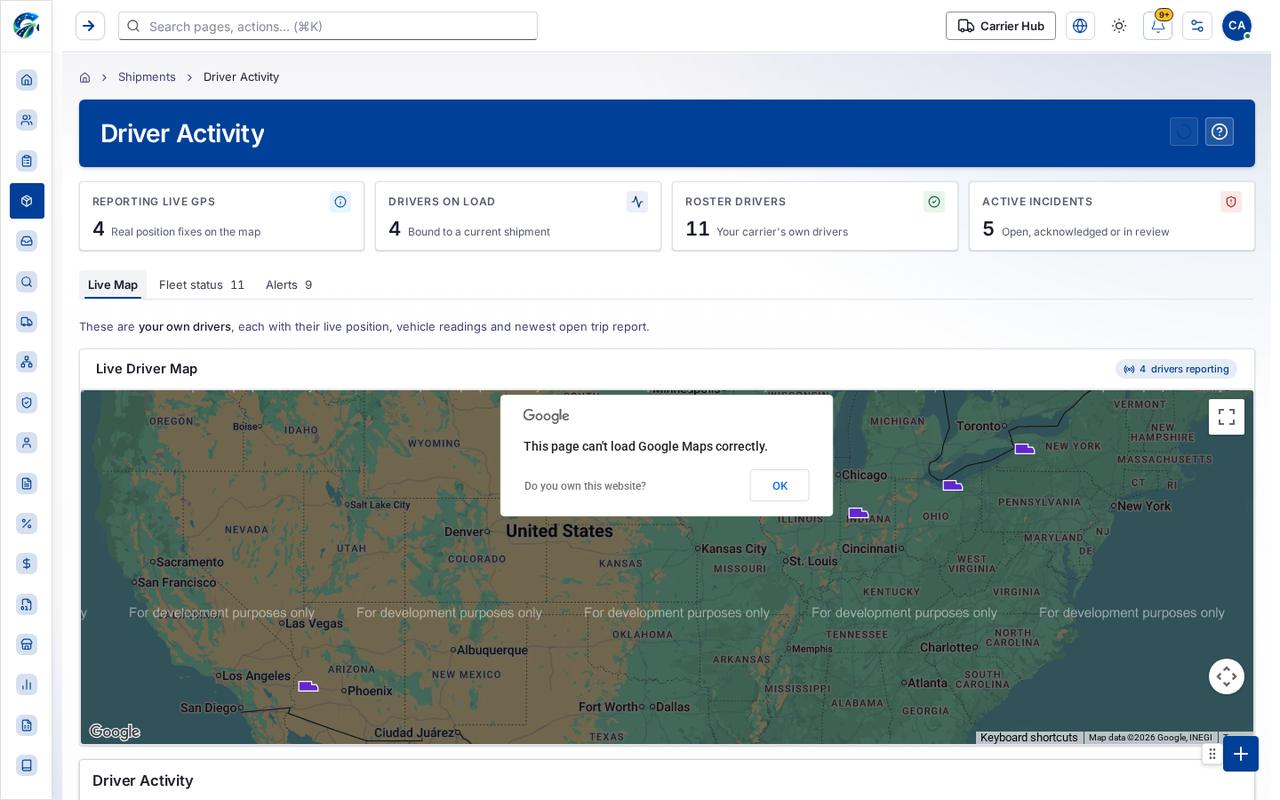Click the shield check icon in sidebar
The width and height of the screenshot is (1280, 800).
click(x=27, y=402)
